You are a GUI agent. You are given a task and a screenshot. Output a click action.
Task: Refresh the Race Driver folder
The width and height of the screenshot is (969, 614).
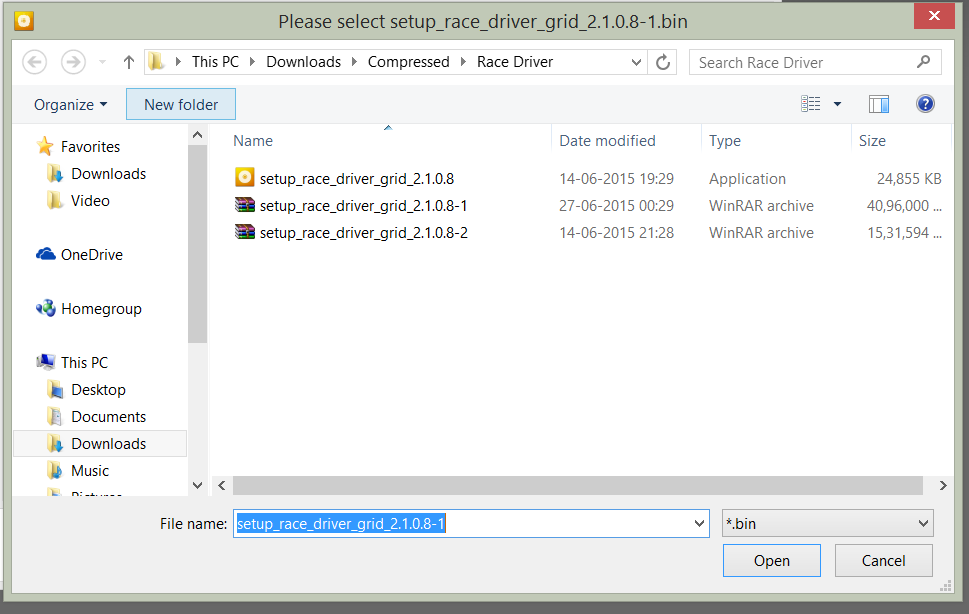[x=662, y=62]
